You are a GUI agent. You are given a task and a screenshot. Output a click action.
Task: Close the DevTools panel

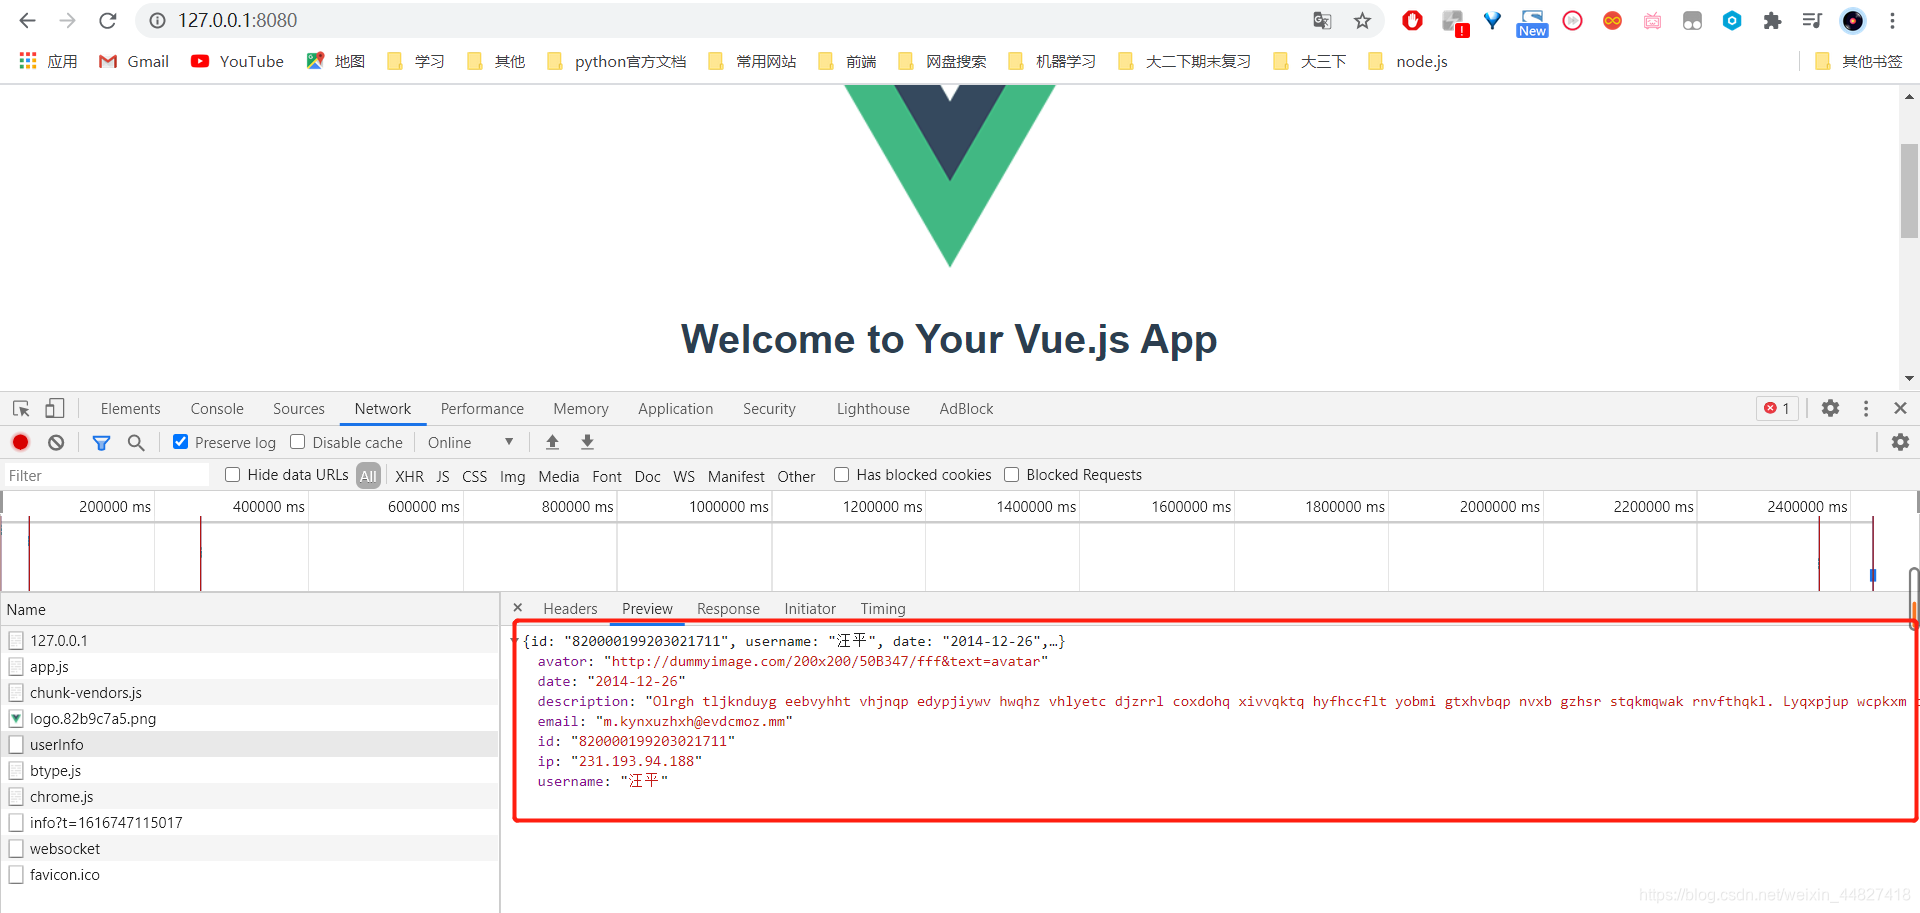(x=1900, y=408)
